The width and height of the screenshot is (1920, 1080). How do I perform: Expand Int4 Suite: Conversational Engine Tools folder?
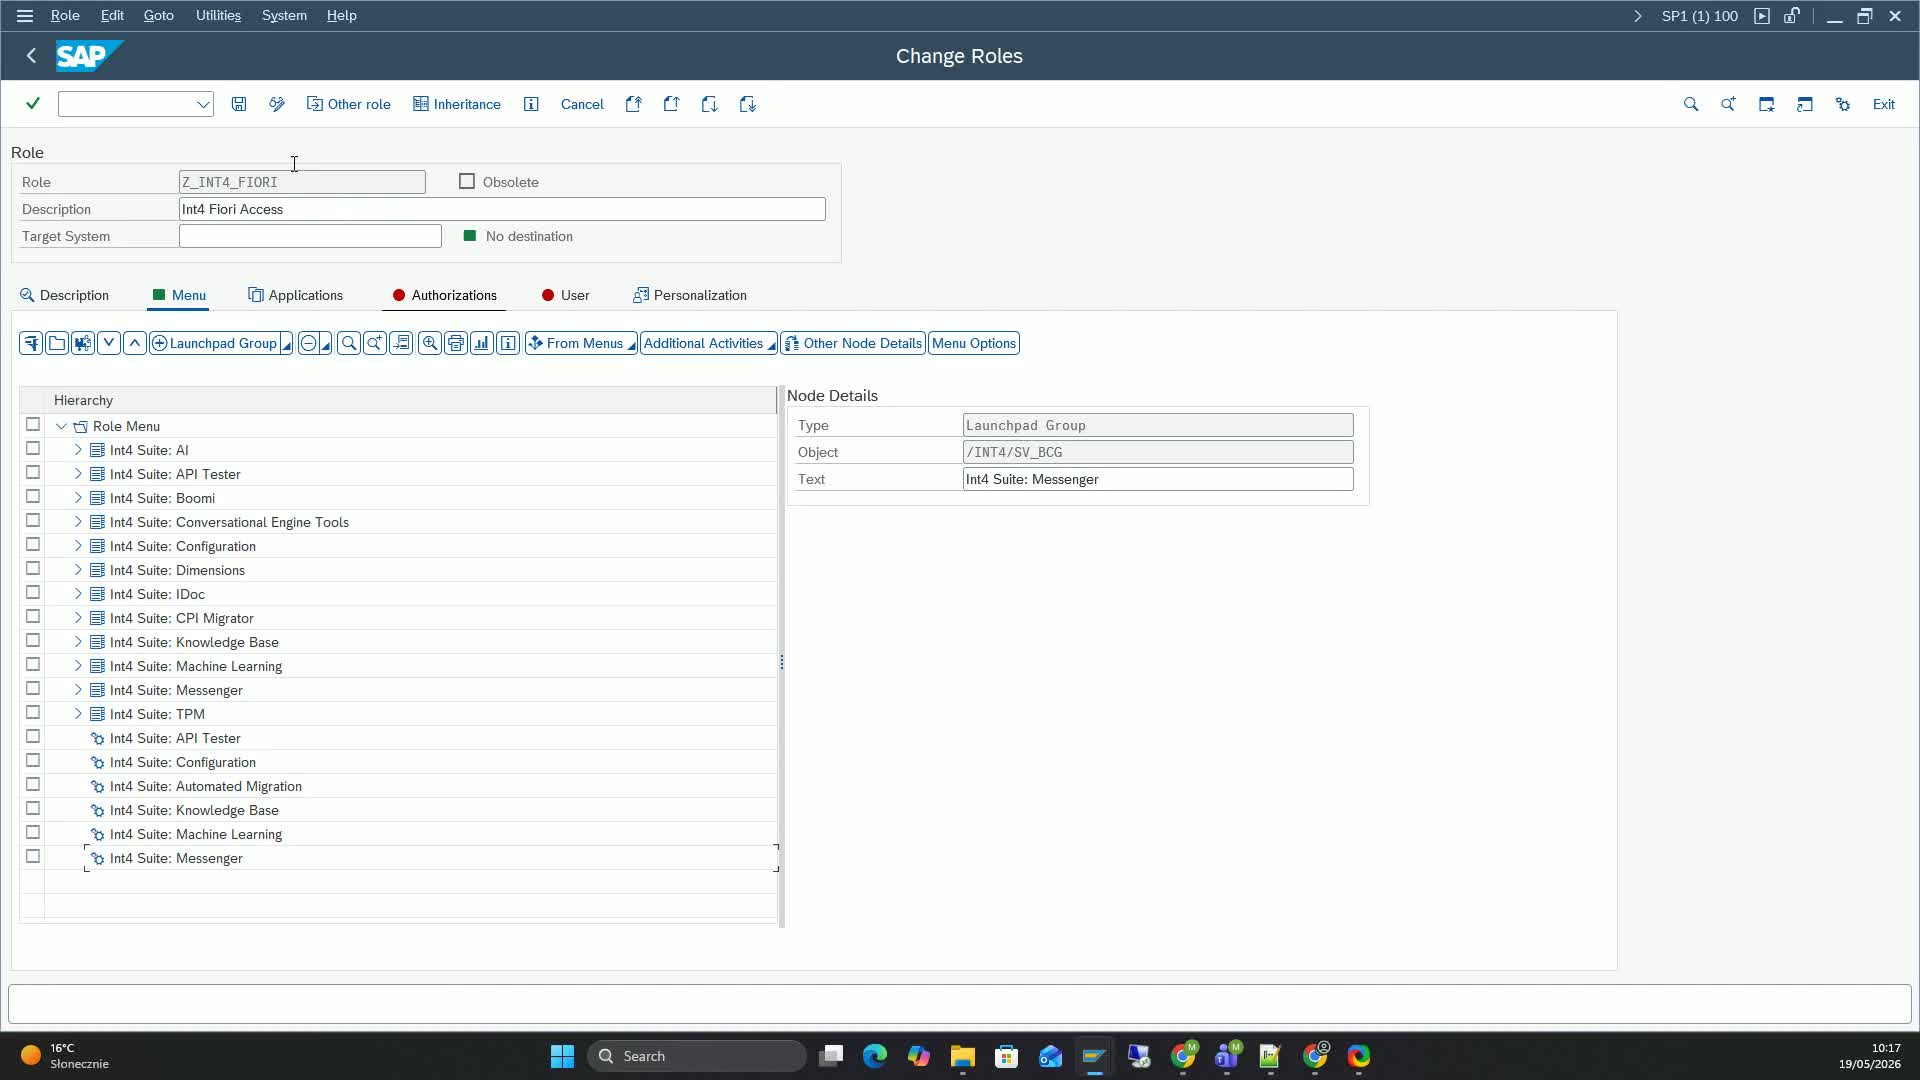(x=78, y=522)
